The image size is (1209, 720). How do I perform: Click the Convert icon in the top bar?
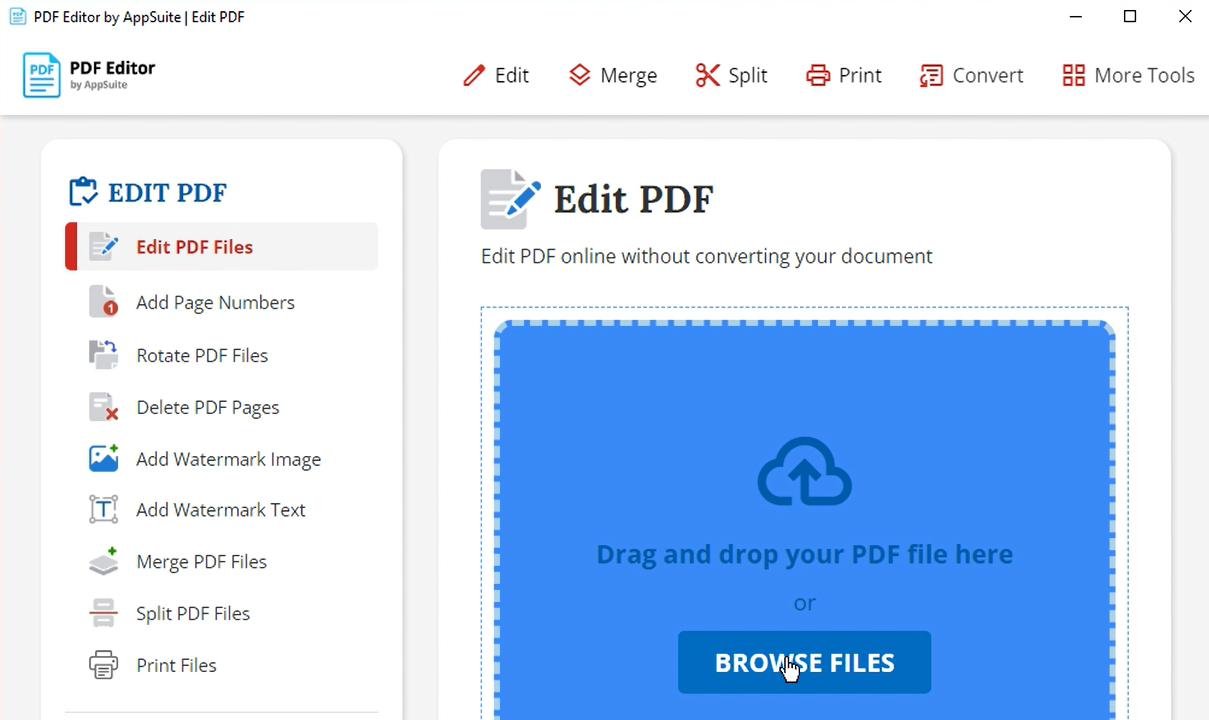coord(931,75)
